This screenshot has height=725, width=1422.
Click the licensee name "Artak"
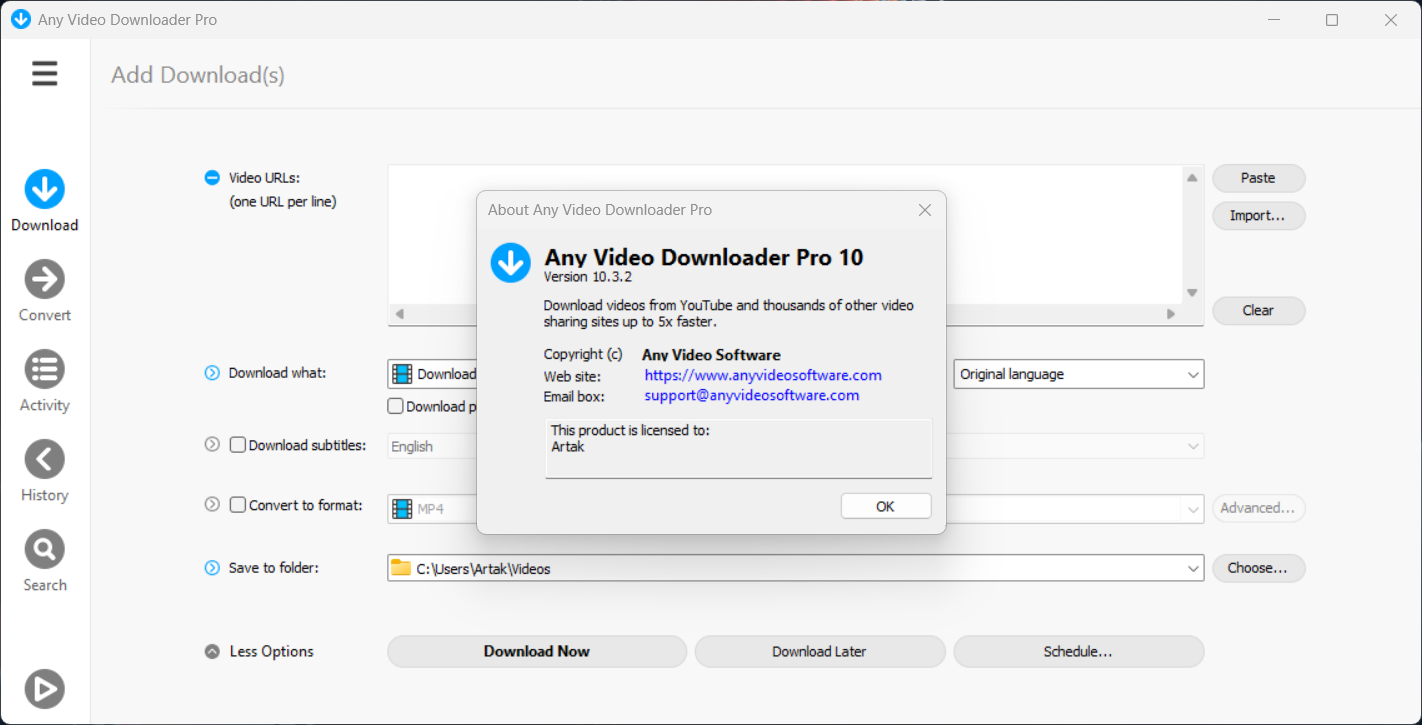point(568,447)
